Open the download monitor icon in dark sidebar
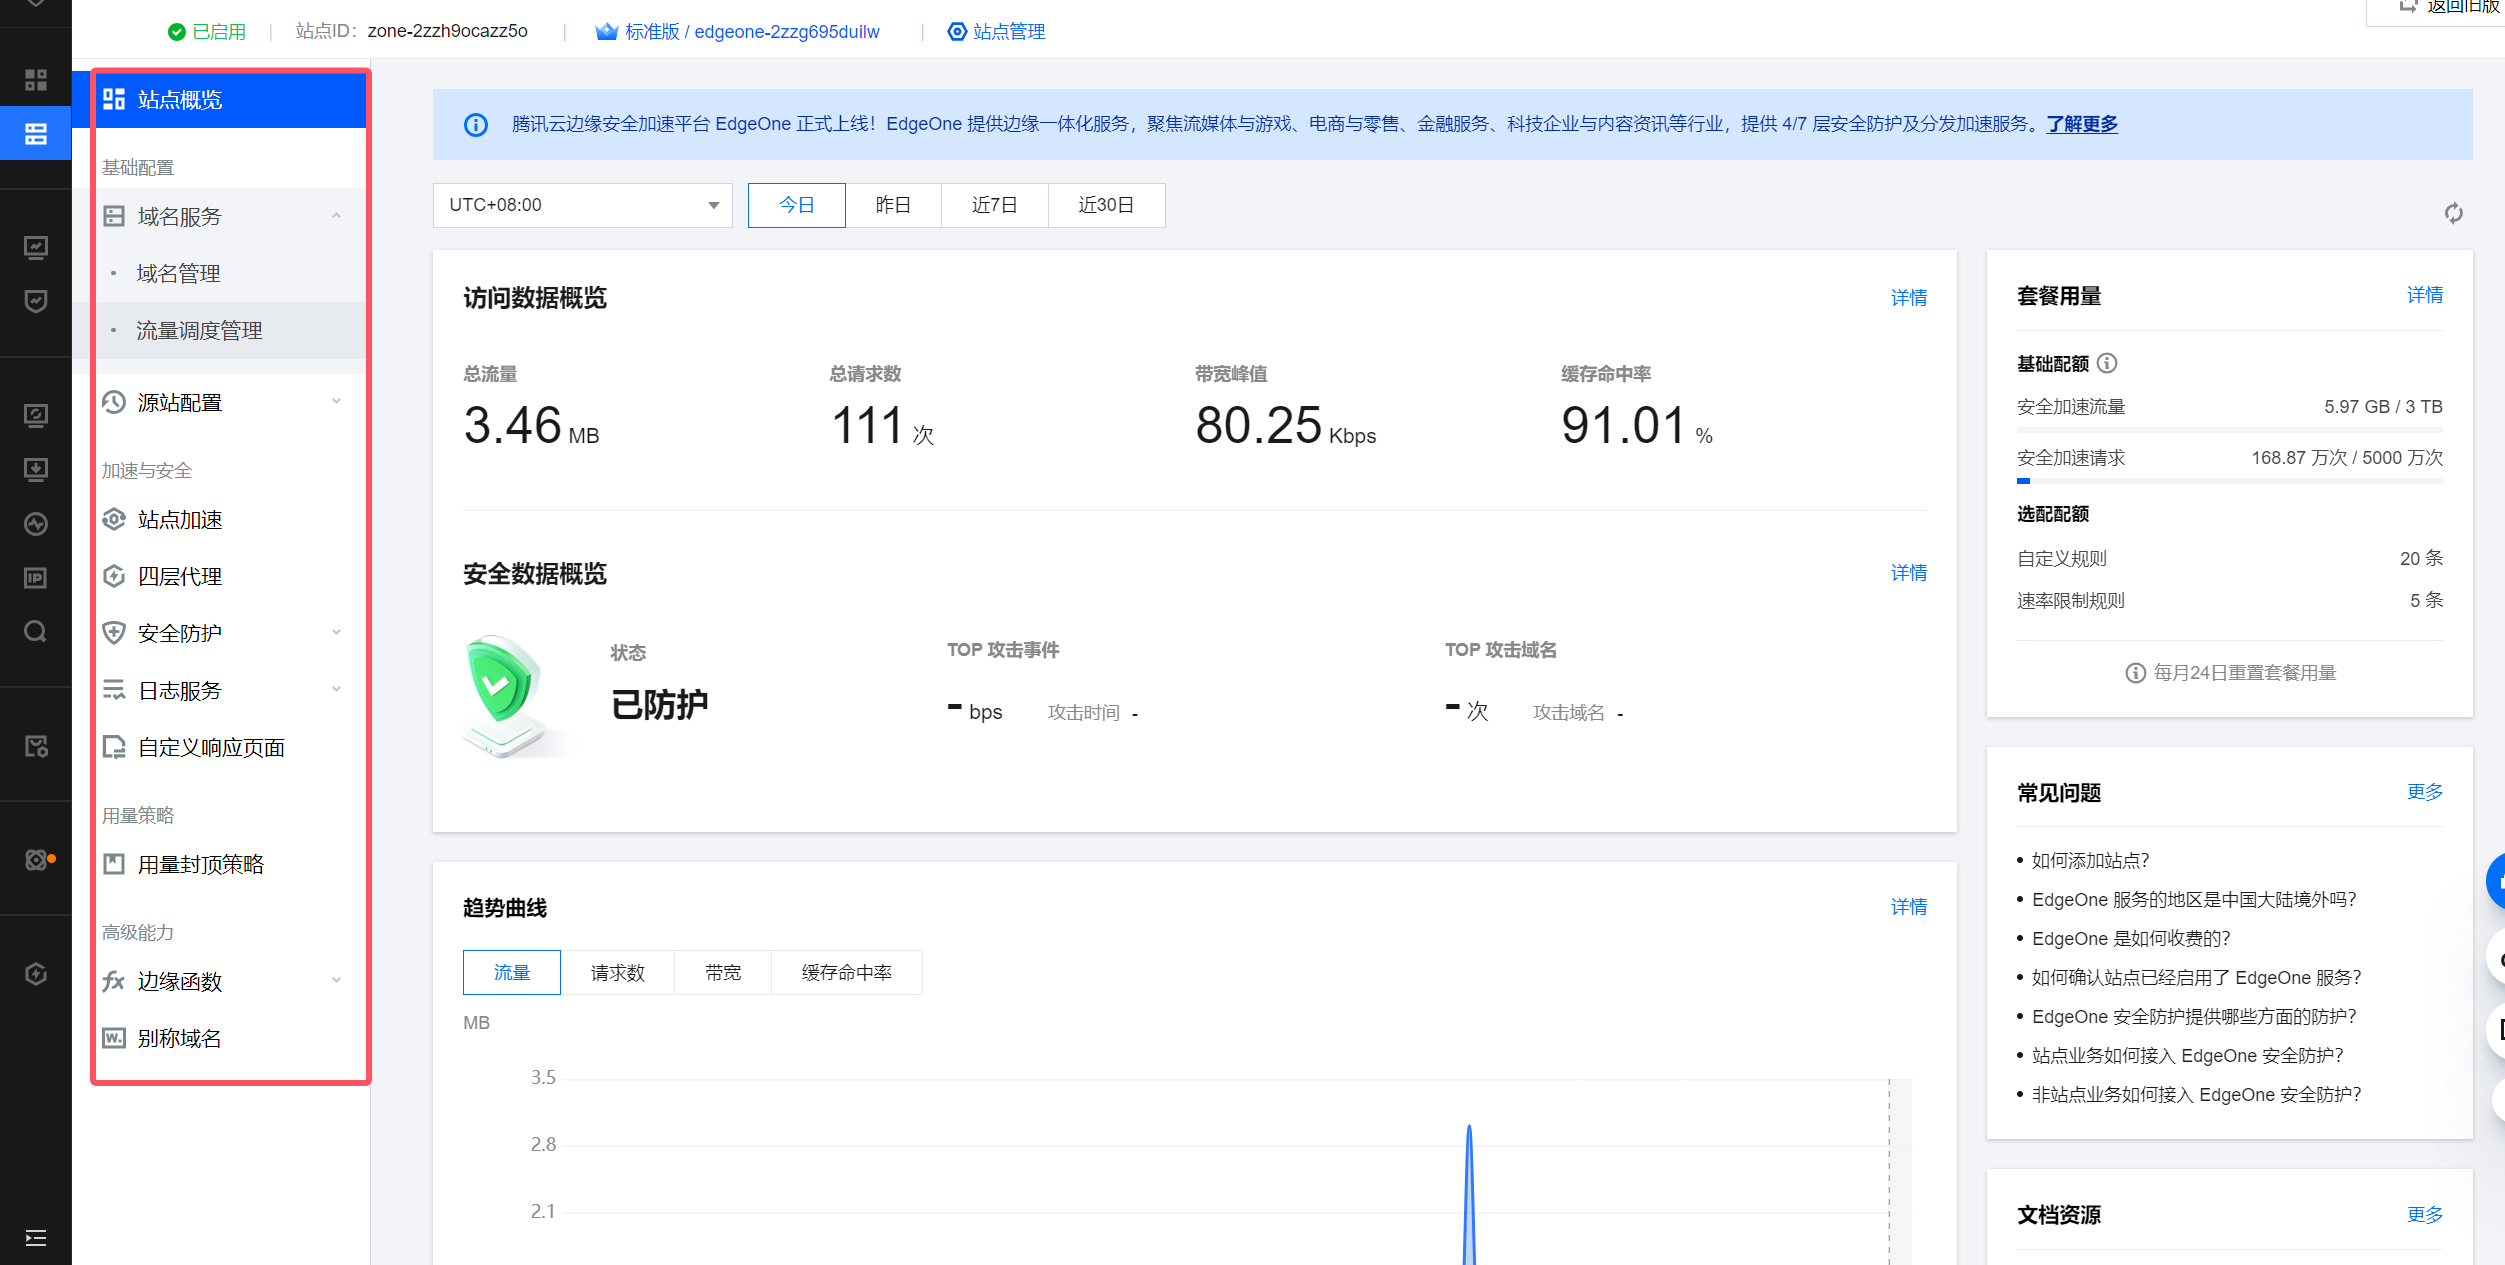 (x=36, y=469)
